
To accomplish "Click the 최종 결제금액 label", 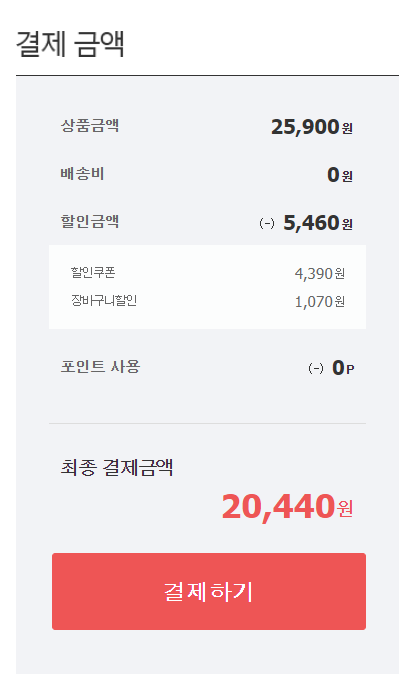I will [117, 467].
